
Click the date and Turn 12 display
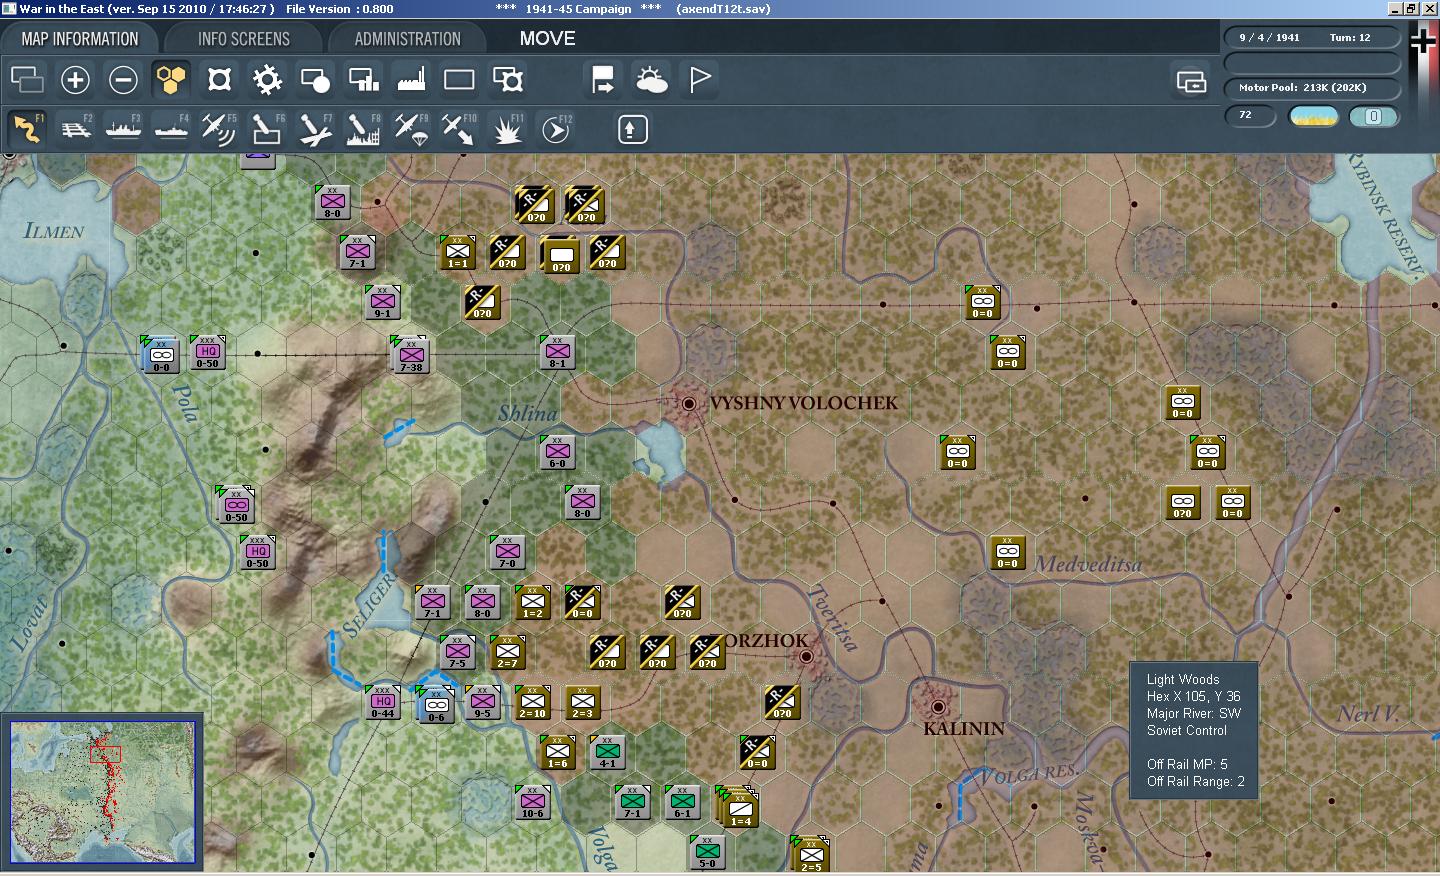pyautogui.click(x=1311, y=37)
